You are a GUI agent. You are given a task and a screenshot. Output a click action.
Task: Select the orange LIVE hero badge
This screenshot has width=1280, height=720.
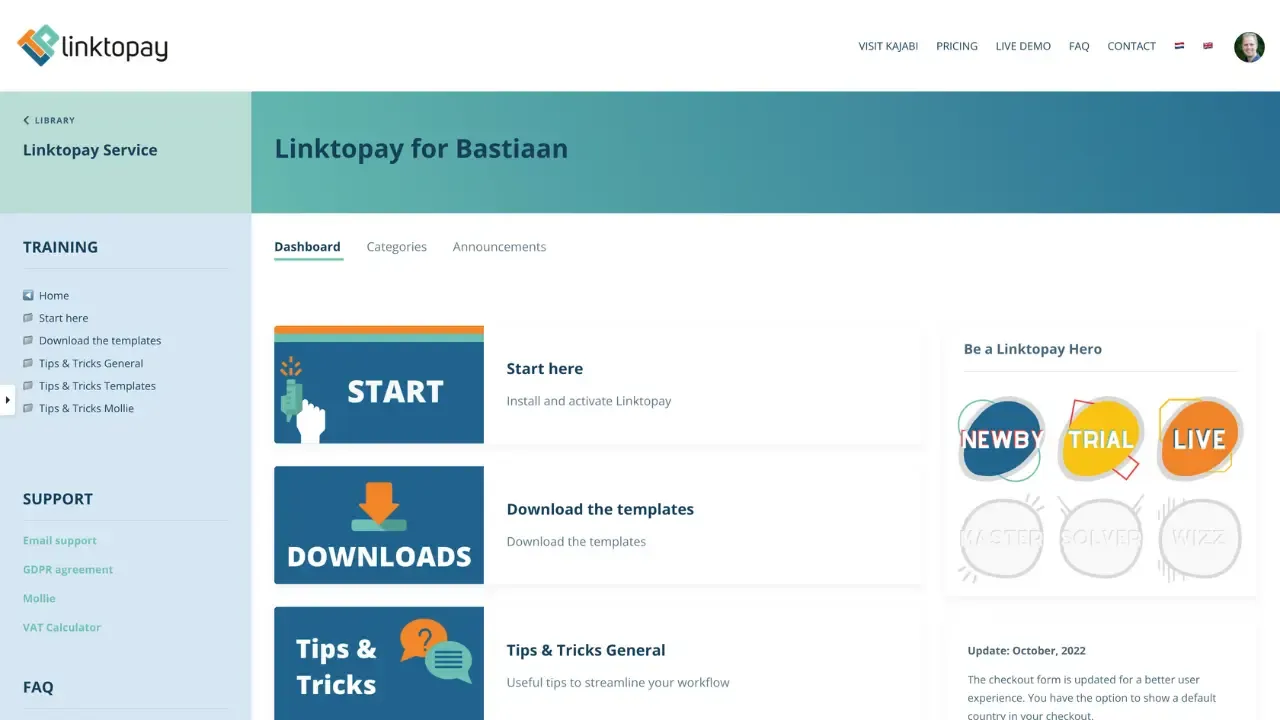[1199, 439]
